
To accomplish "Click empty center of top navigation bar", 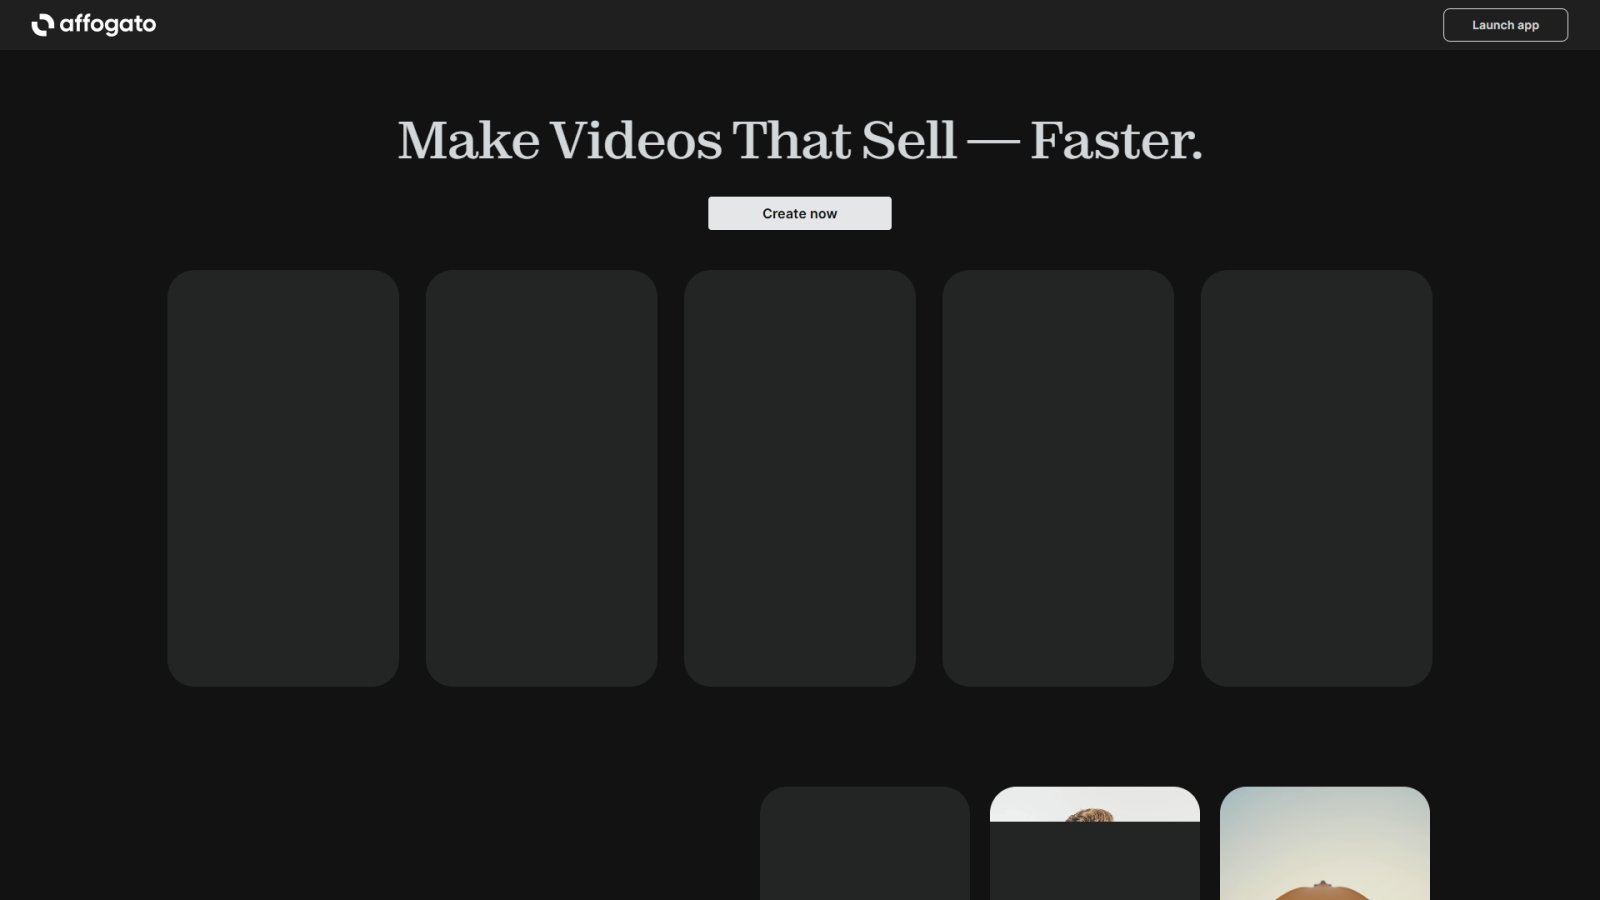I will (x=800, y=25).
